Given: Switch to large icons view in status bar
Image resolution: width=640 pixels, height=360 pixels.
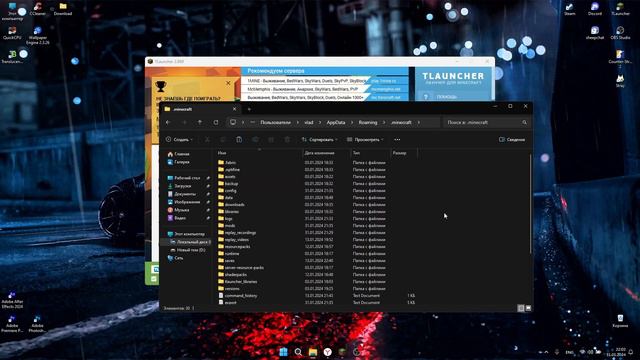Looking at the screenshot, I should pos(528,308).
